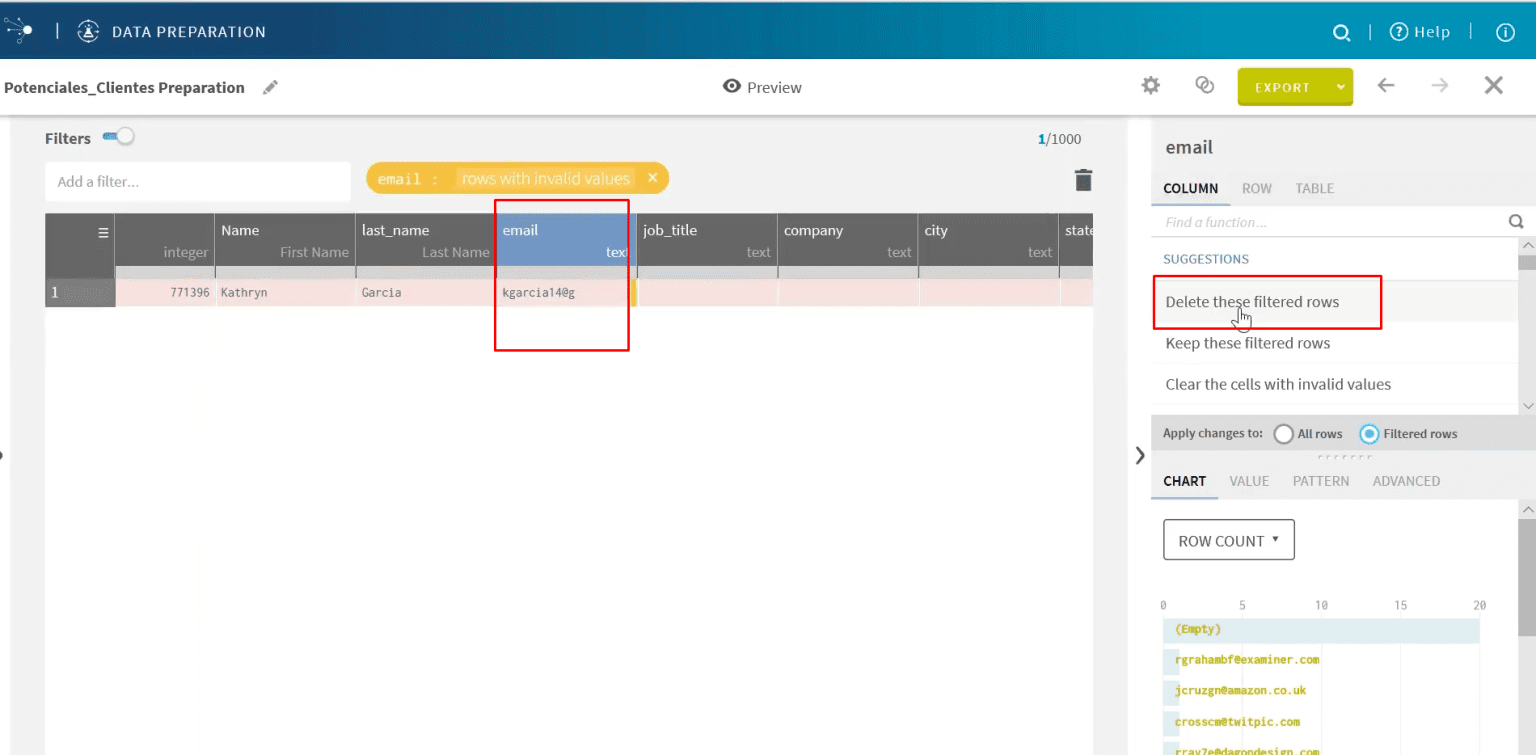Click the info icon in the header

1505,31
